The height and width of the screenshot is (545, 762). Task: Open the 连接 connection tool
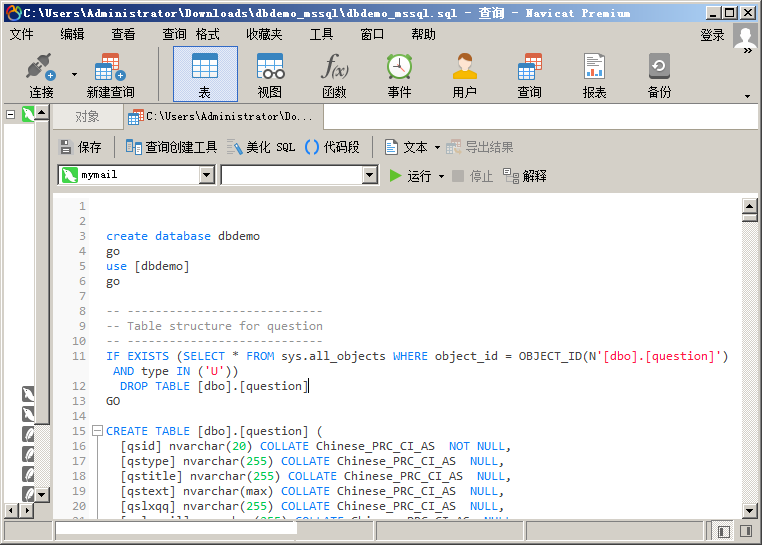tap(41, 75)
